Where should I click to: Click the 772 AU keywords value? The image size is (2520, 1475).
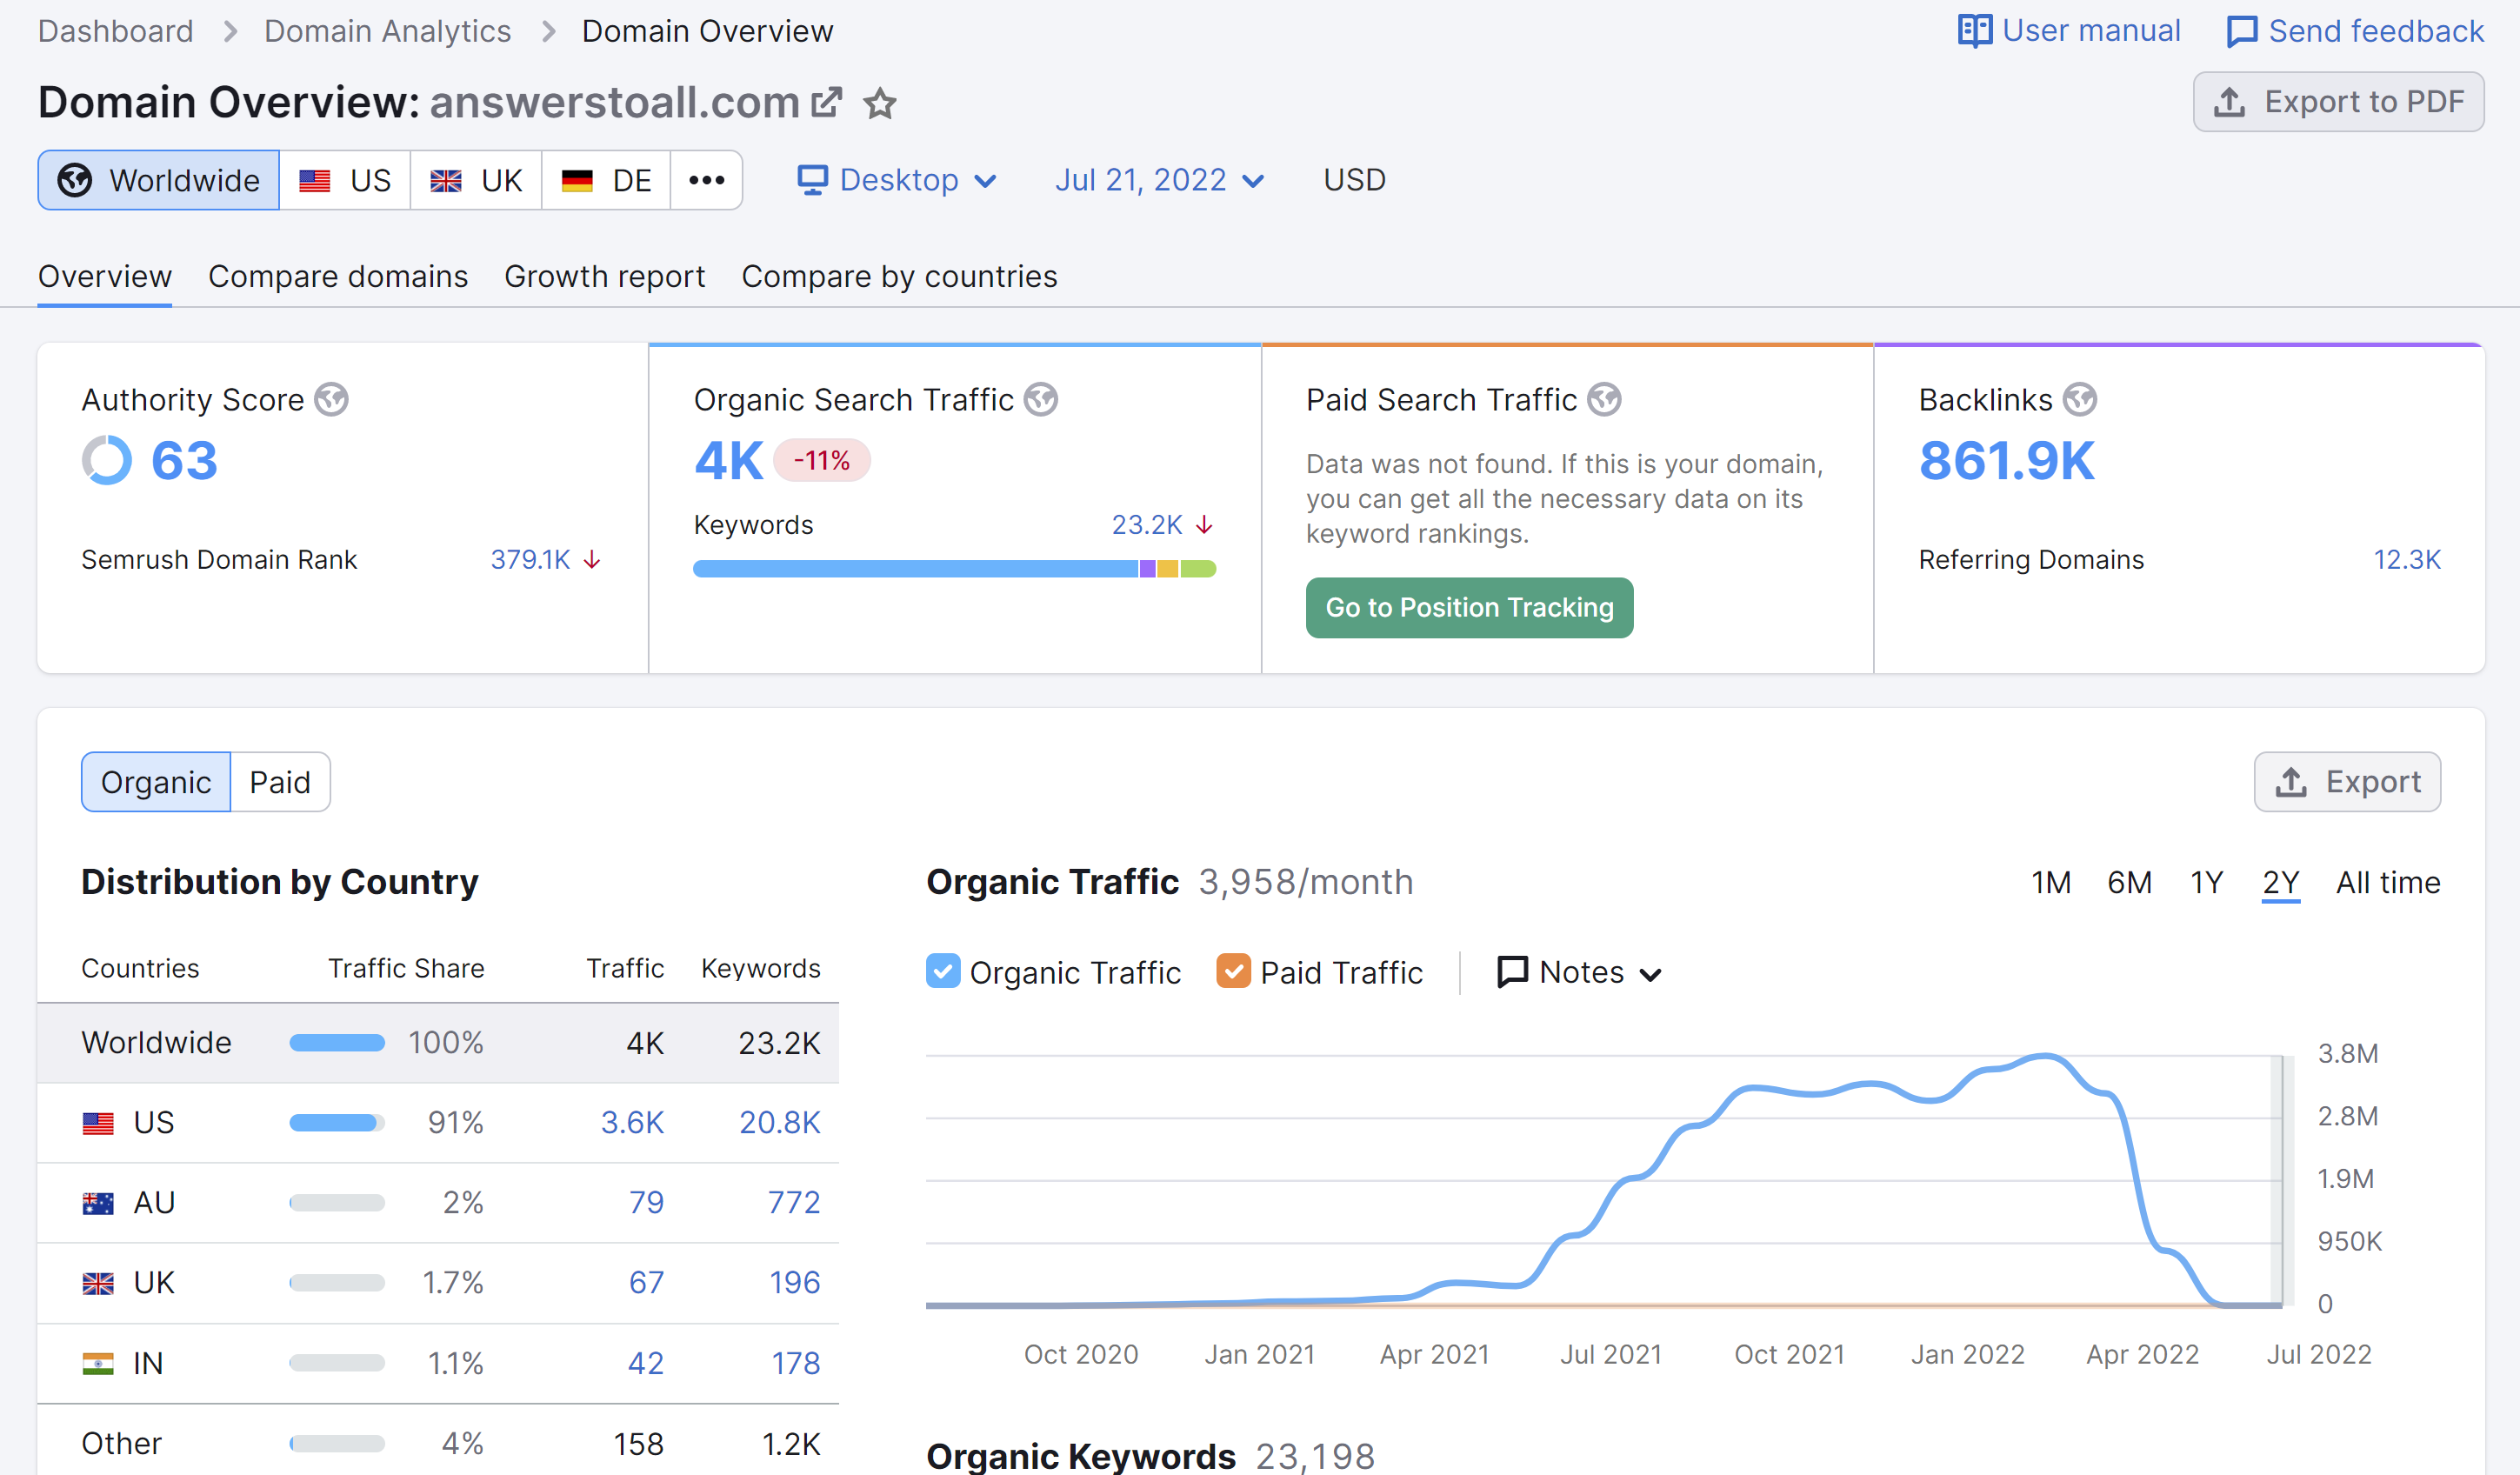[x=793, y=1203]
